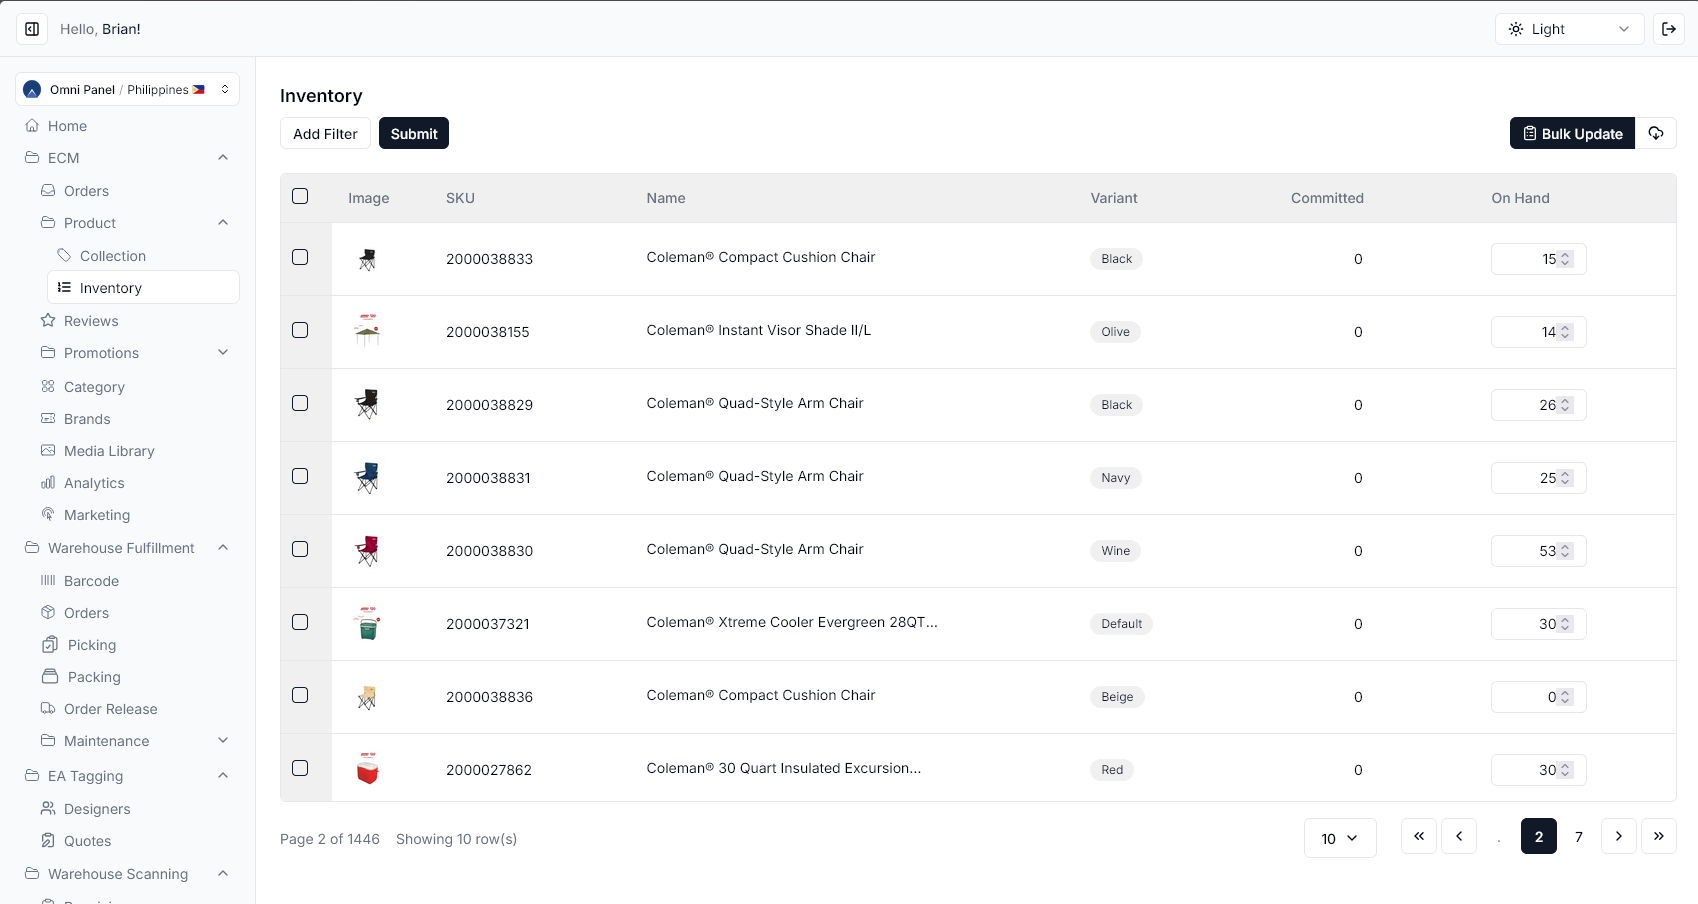Image resolution: width=1698 pixels, height=904 pixels.
Task: Collapse the sidebar using the panel toggle icon
Action: coord(31,29)
